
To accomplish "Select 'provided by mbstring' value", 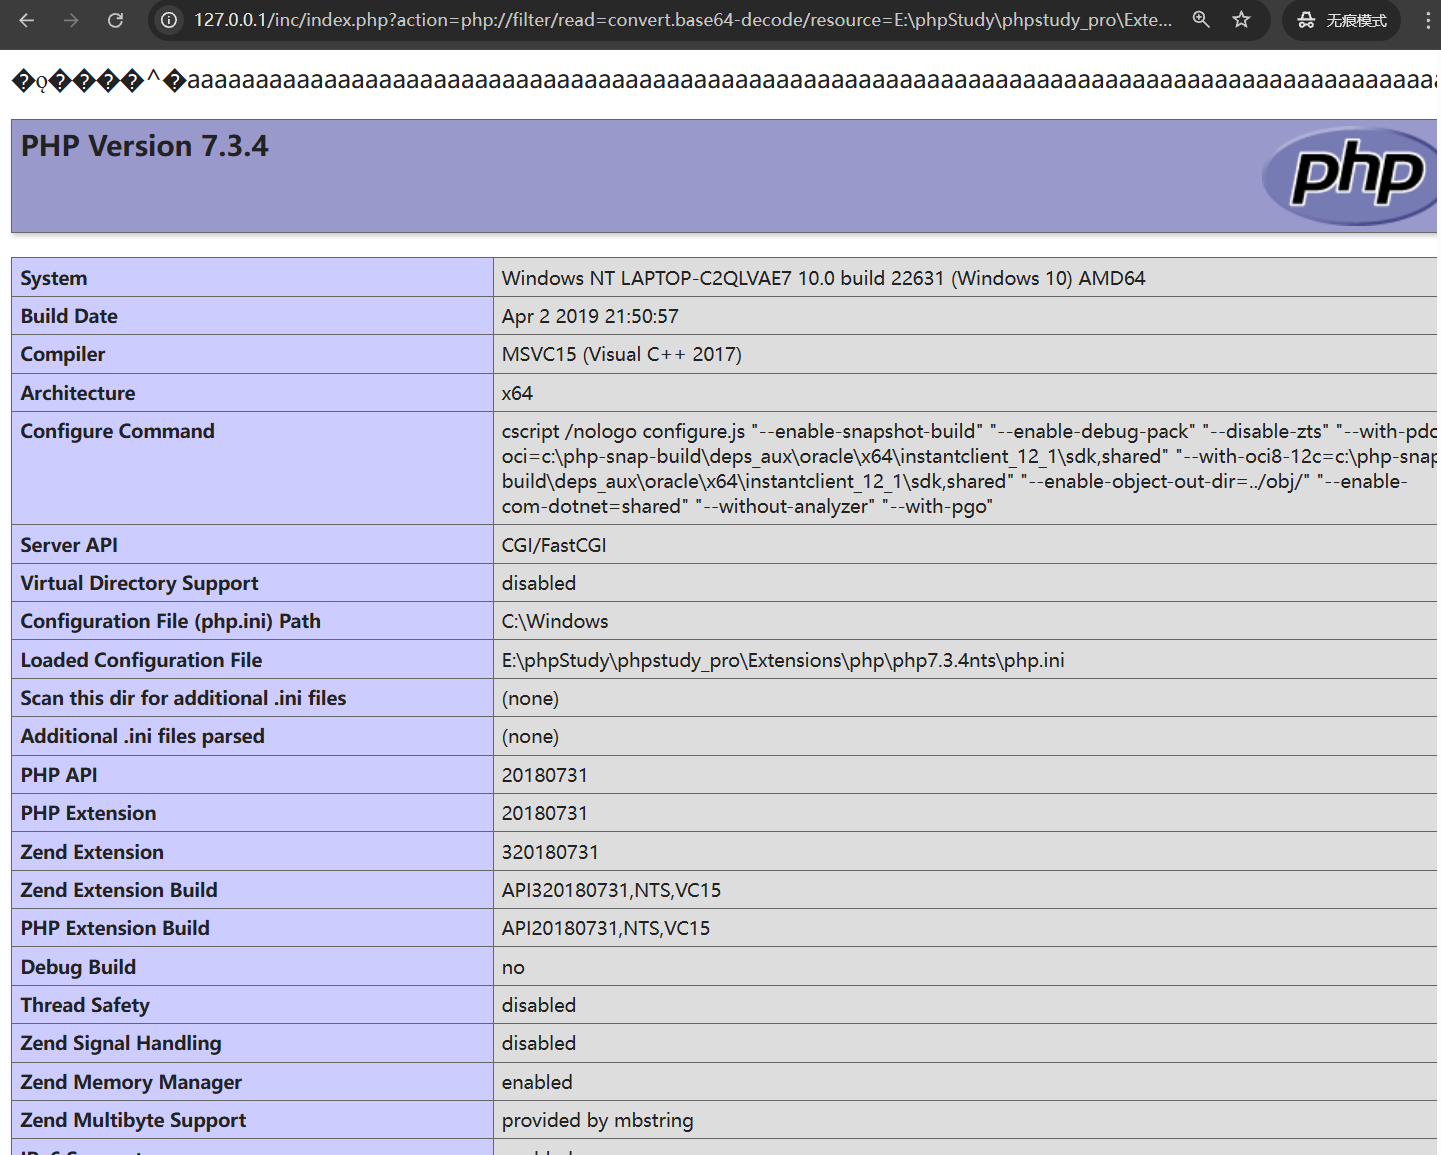I will point(597,1120).
